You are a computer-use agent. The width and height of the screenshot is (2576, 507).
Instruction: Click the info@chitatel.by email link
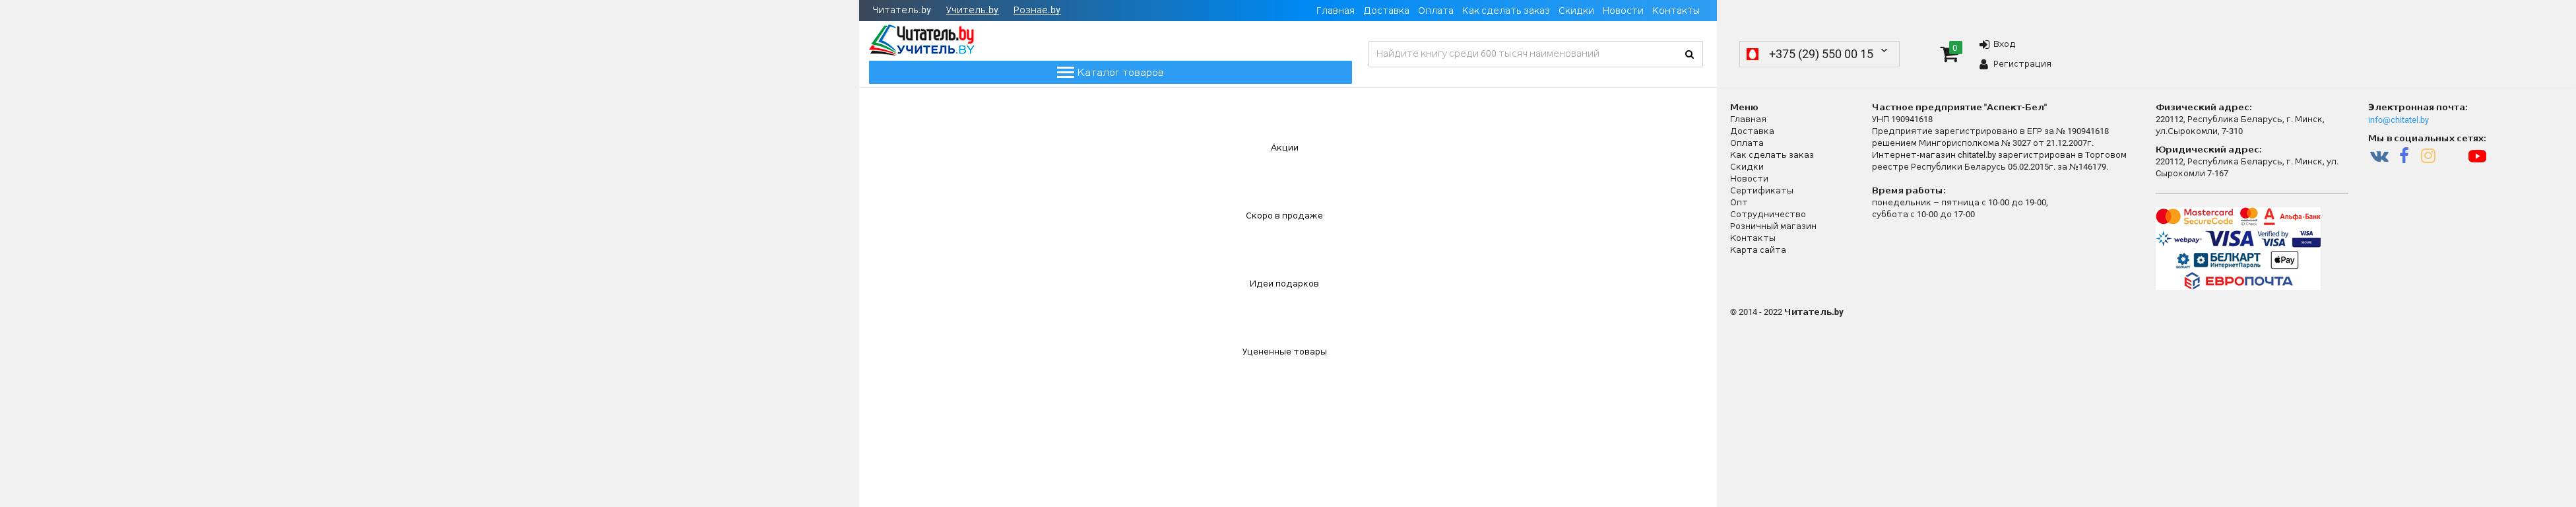pos(2397,120)
